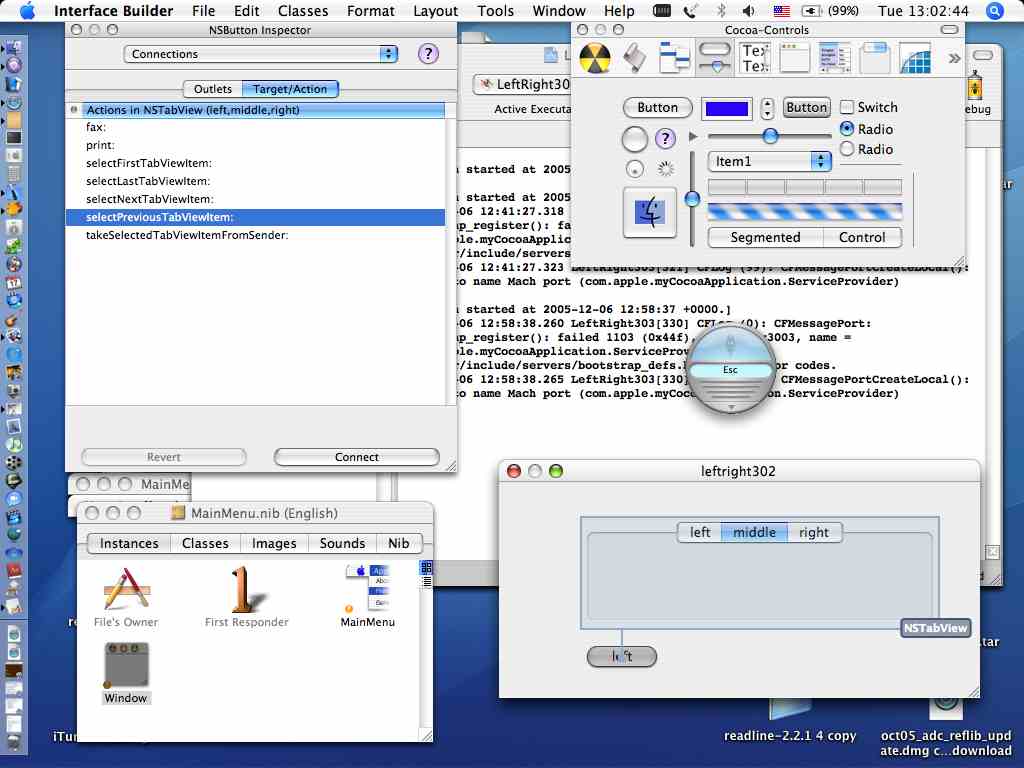
Task: Open the Apple menu
Action: click(x=27, y=11)
